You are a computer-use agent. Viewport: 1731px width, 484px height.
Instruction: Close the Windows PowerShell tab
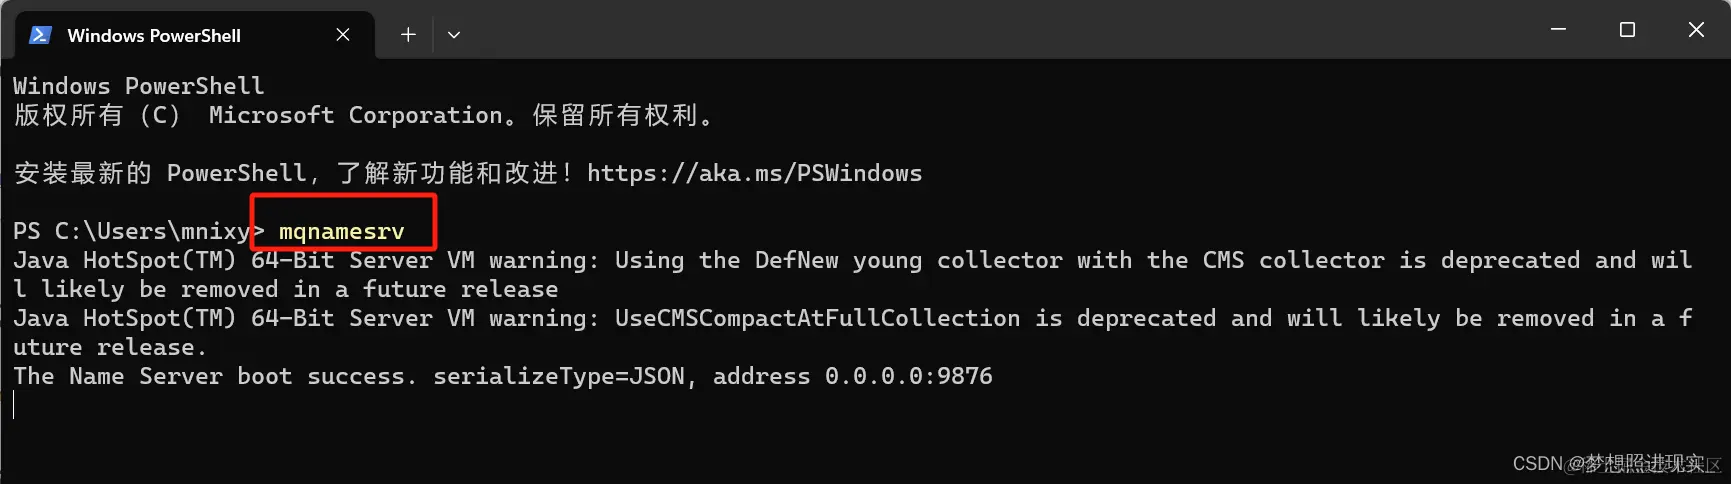343,35
